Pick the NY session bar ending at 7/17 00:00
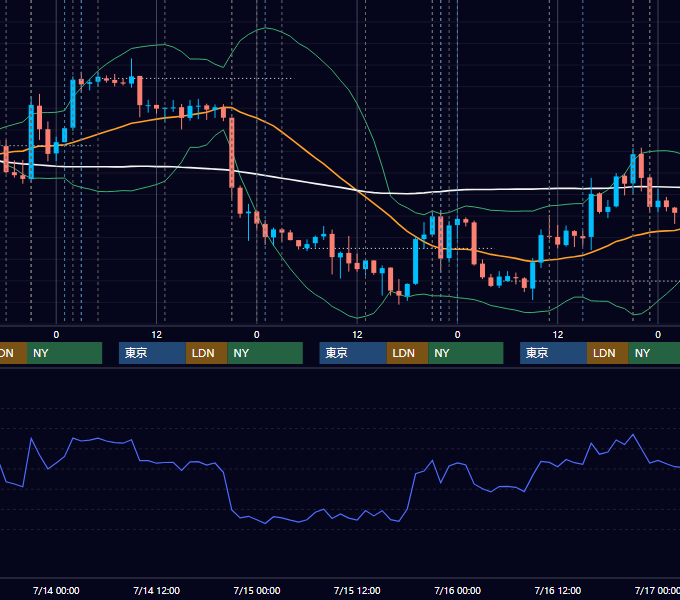 coord(654,353)
